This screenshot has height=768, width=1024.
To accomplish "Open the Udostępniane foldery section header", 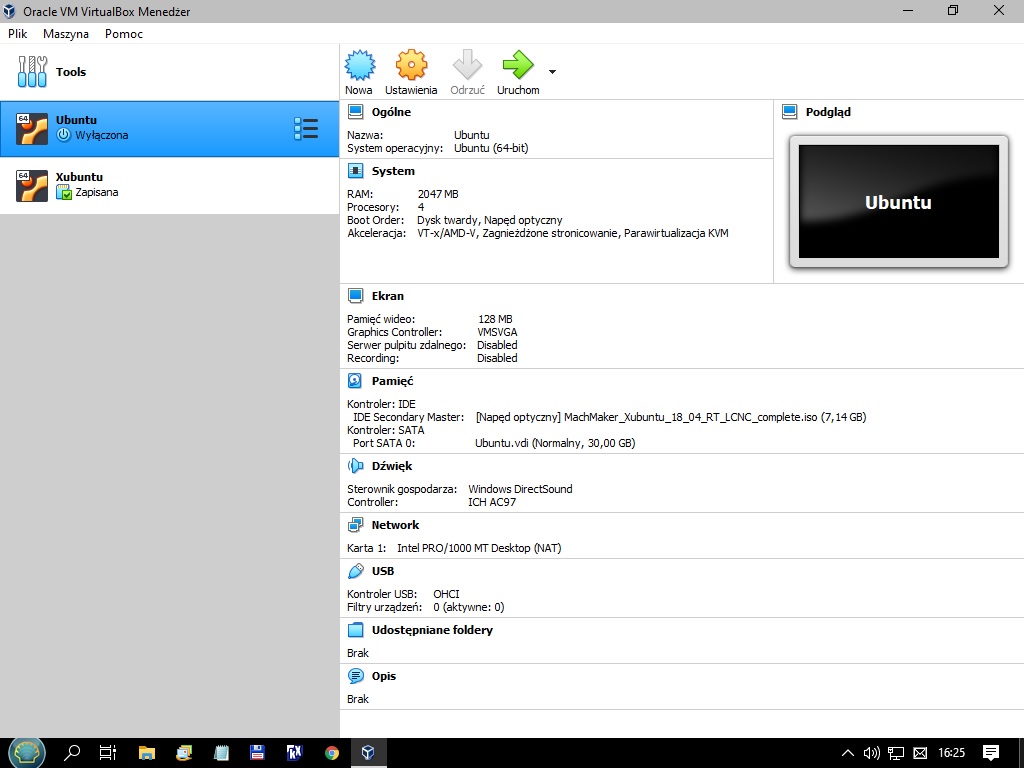I will [432, 630].
